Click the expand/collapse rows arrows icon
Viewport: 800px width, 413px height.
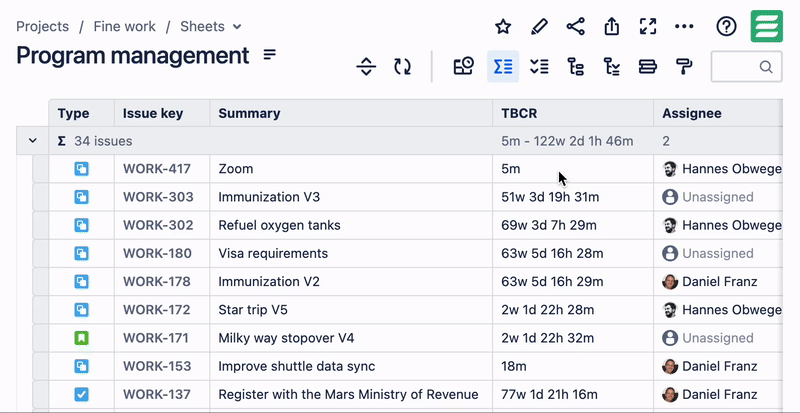click(x=366, y=66)
